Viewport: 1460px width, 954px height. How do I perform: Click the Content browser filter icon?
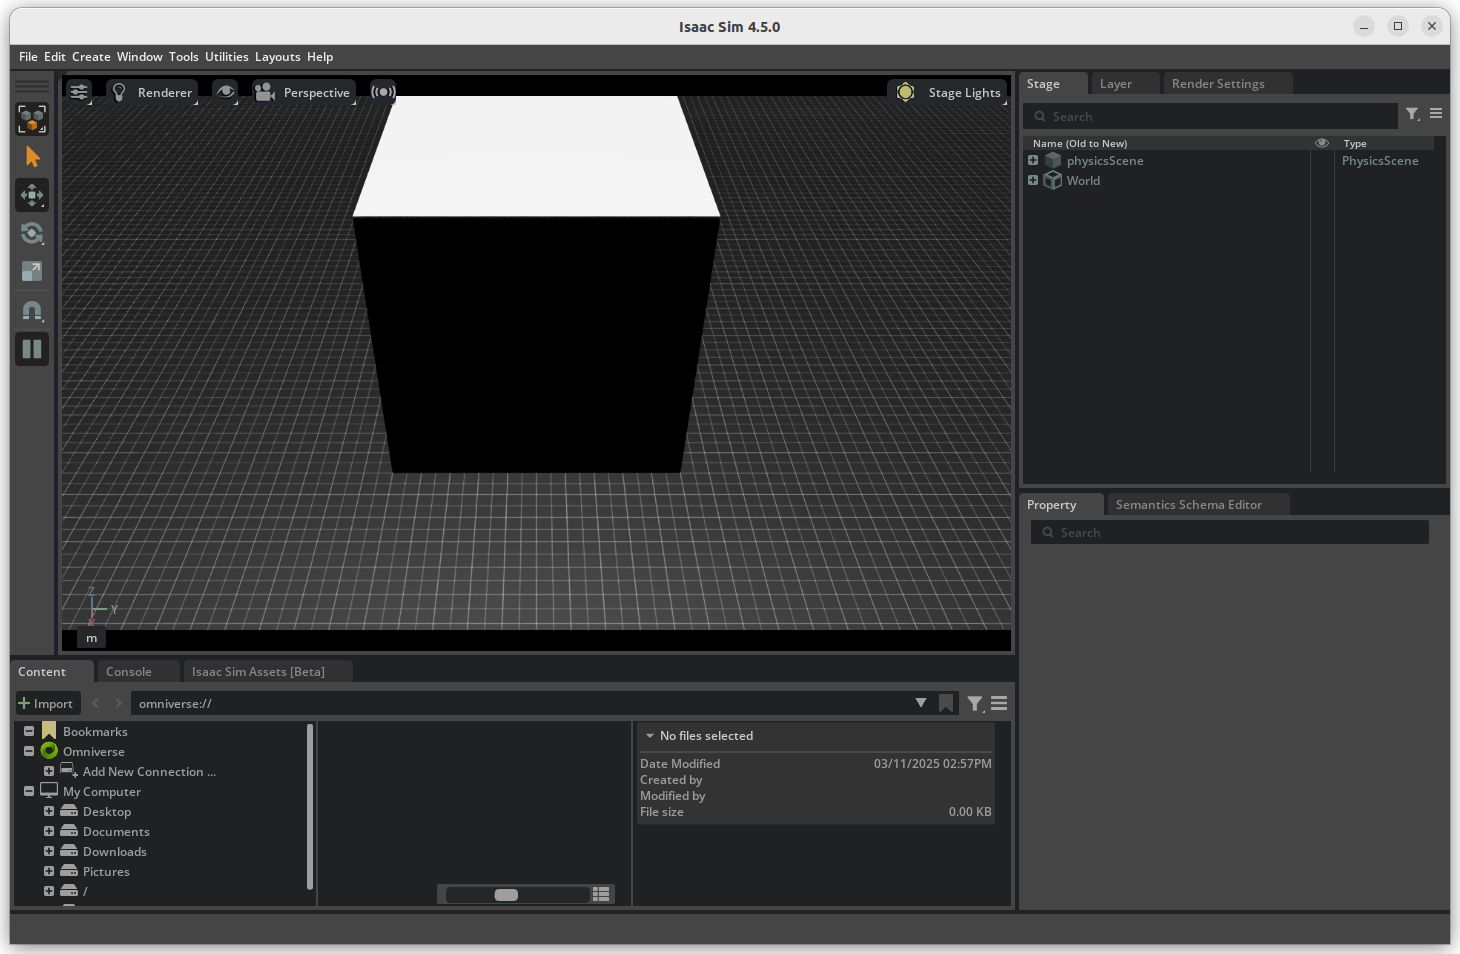coord(975,704)
